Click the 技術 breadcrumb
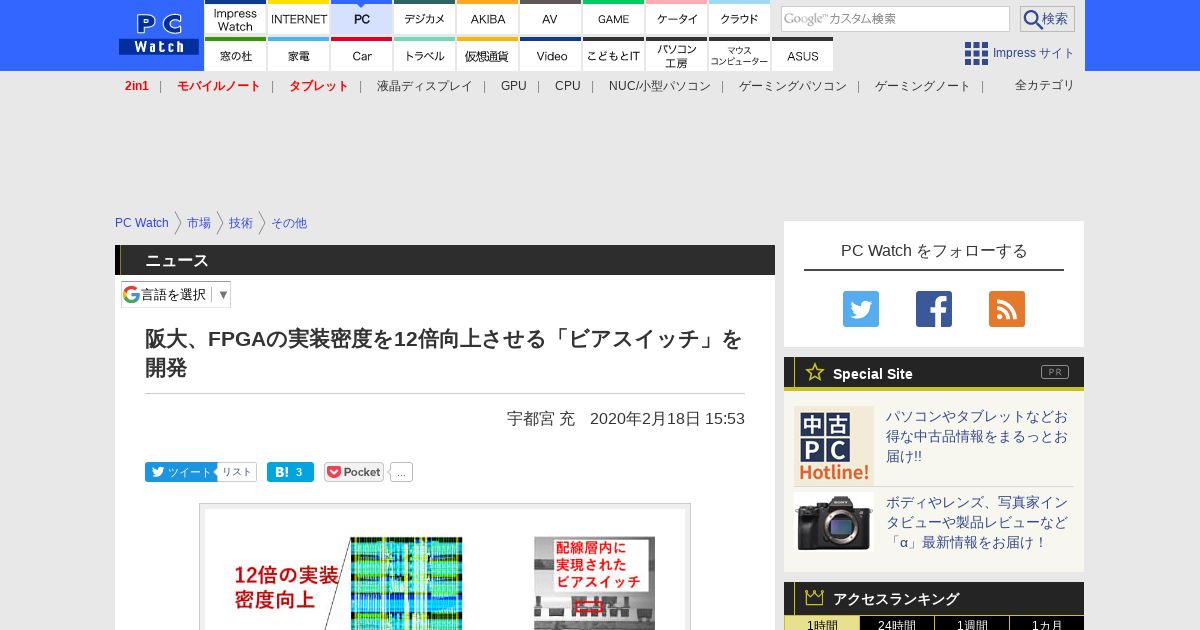The height and width of the screenshot is (630, 1200). click(241, 223)
